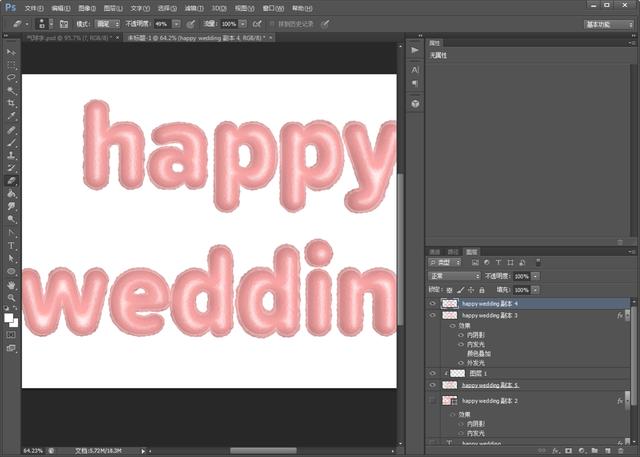Open the 文件 menu
The width and height of the screenshot is (640, 457).
point(34,8)
